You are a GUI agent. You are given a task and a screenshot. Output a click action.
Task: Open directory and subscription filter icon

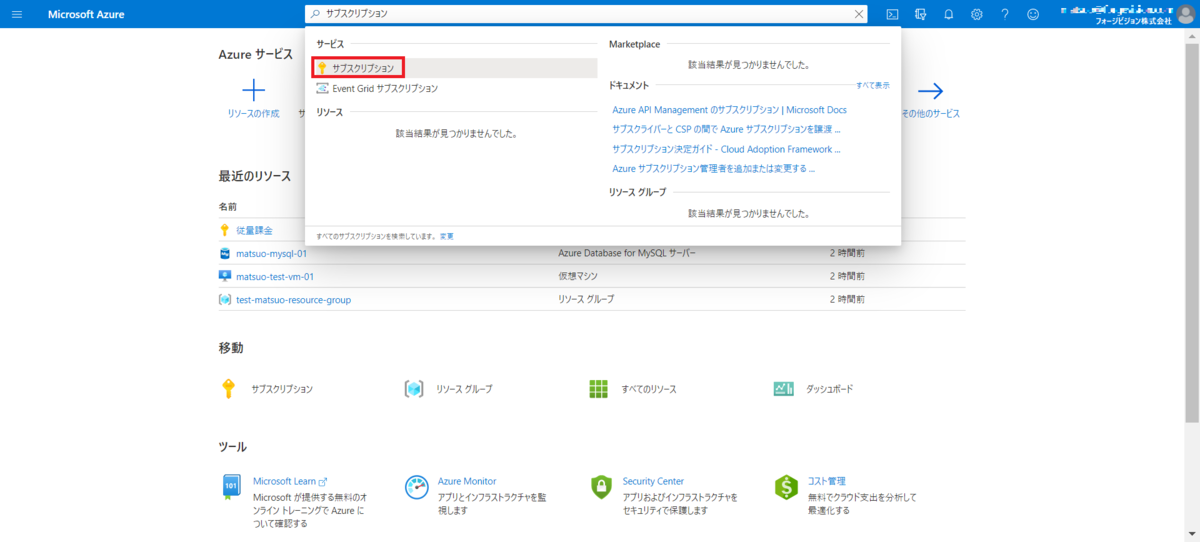coord(920,14)
